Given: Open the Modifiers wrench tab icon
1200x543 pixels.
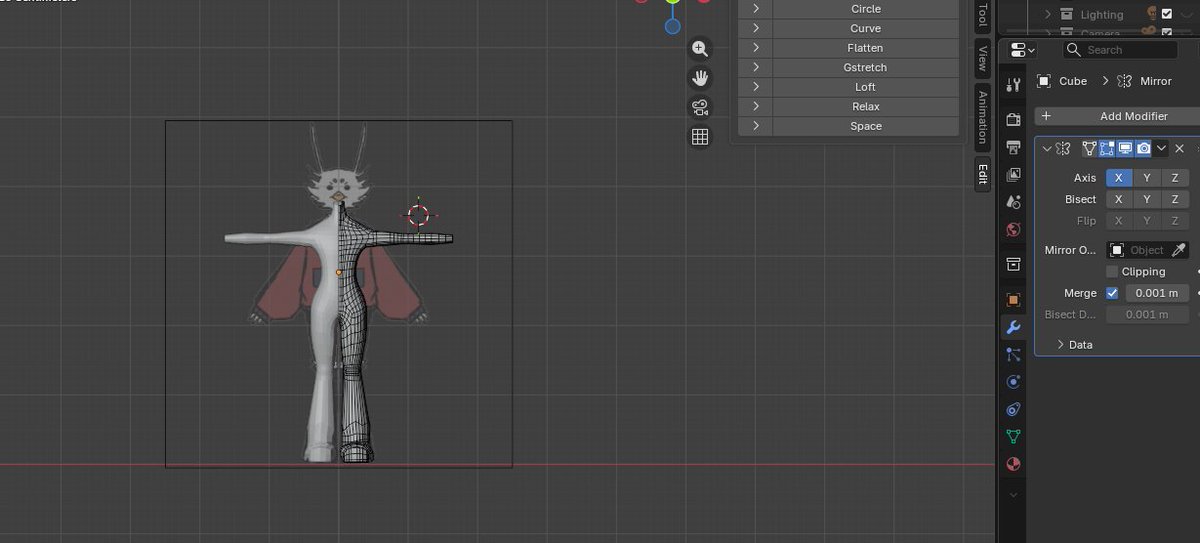Looking at the screenshot, I should click(x=1013, y=327).
